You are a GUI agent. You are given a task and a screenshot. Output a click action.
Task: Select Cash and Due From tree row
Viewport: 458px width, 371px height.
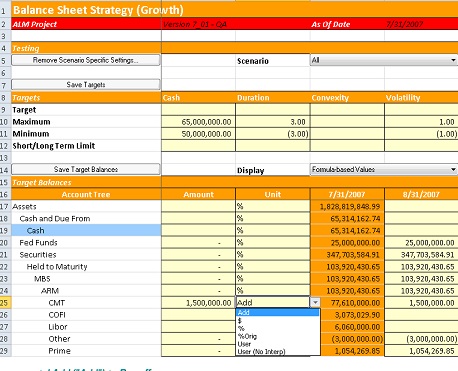click(x=86, y=218)
